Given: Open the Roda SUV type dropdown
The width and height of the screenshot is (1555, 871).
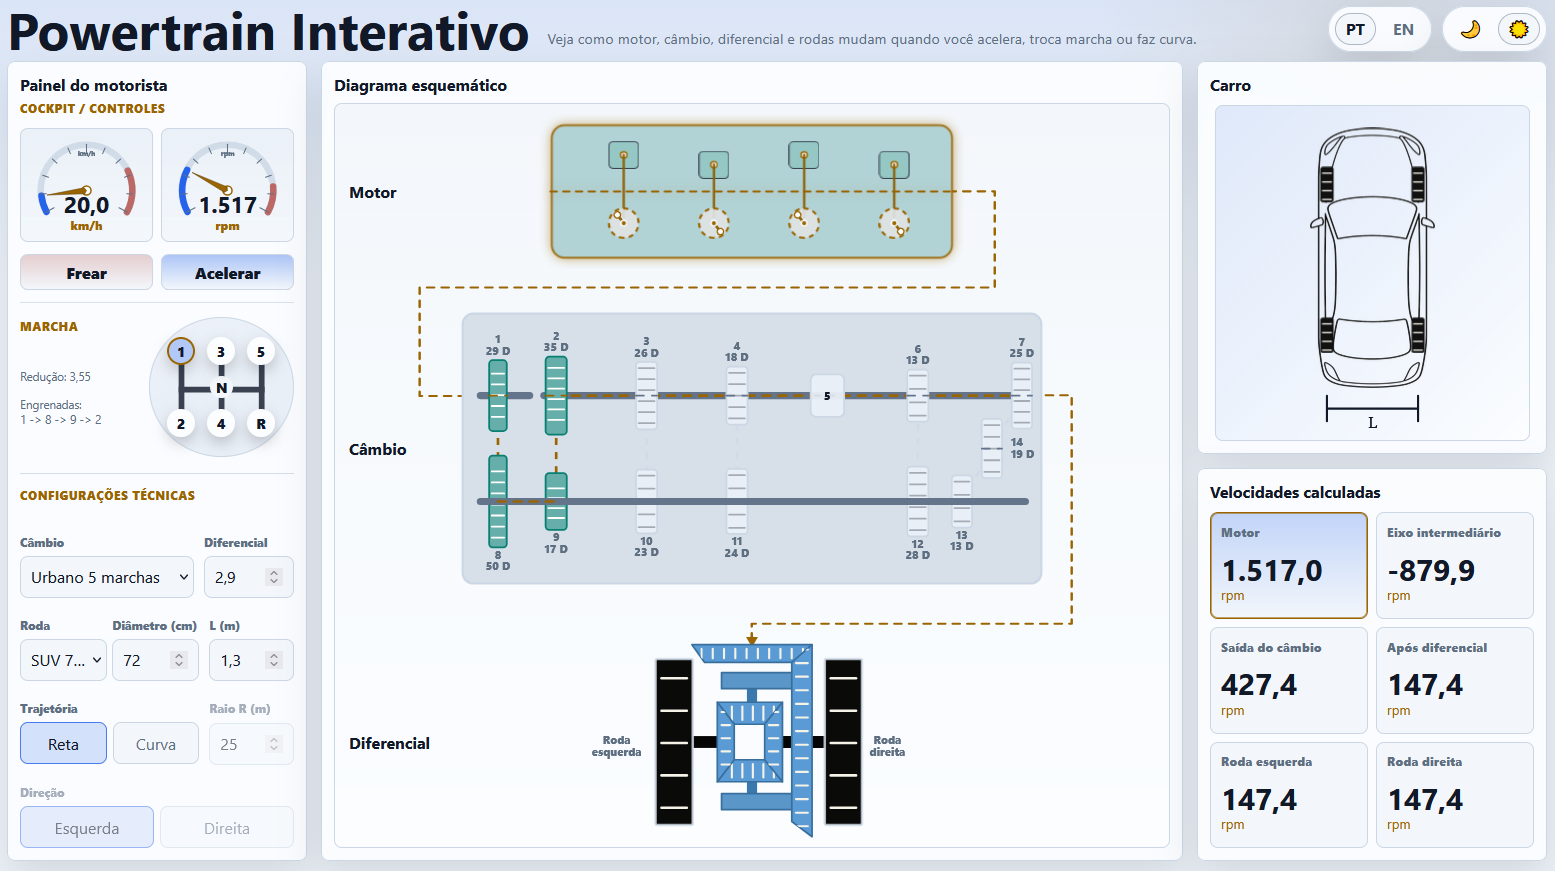Looking at the screenshot, I should [x=63, y=660].
